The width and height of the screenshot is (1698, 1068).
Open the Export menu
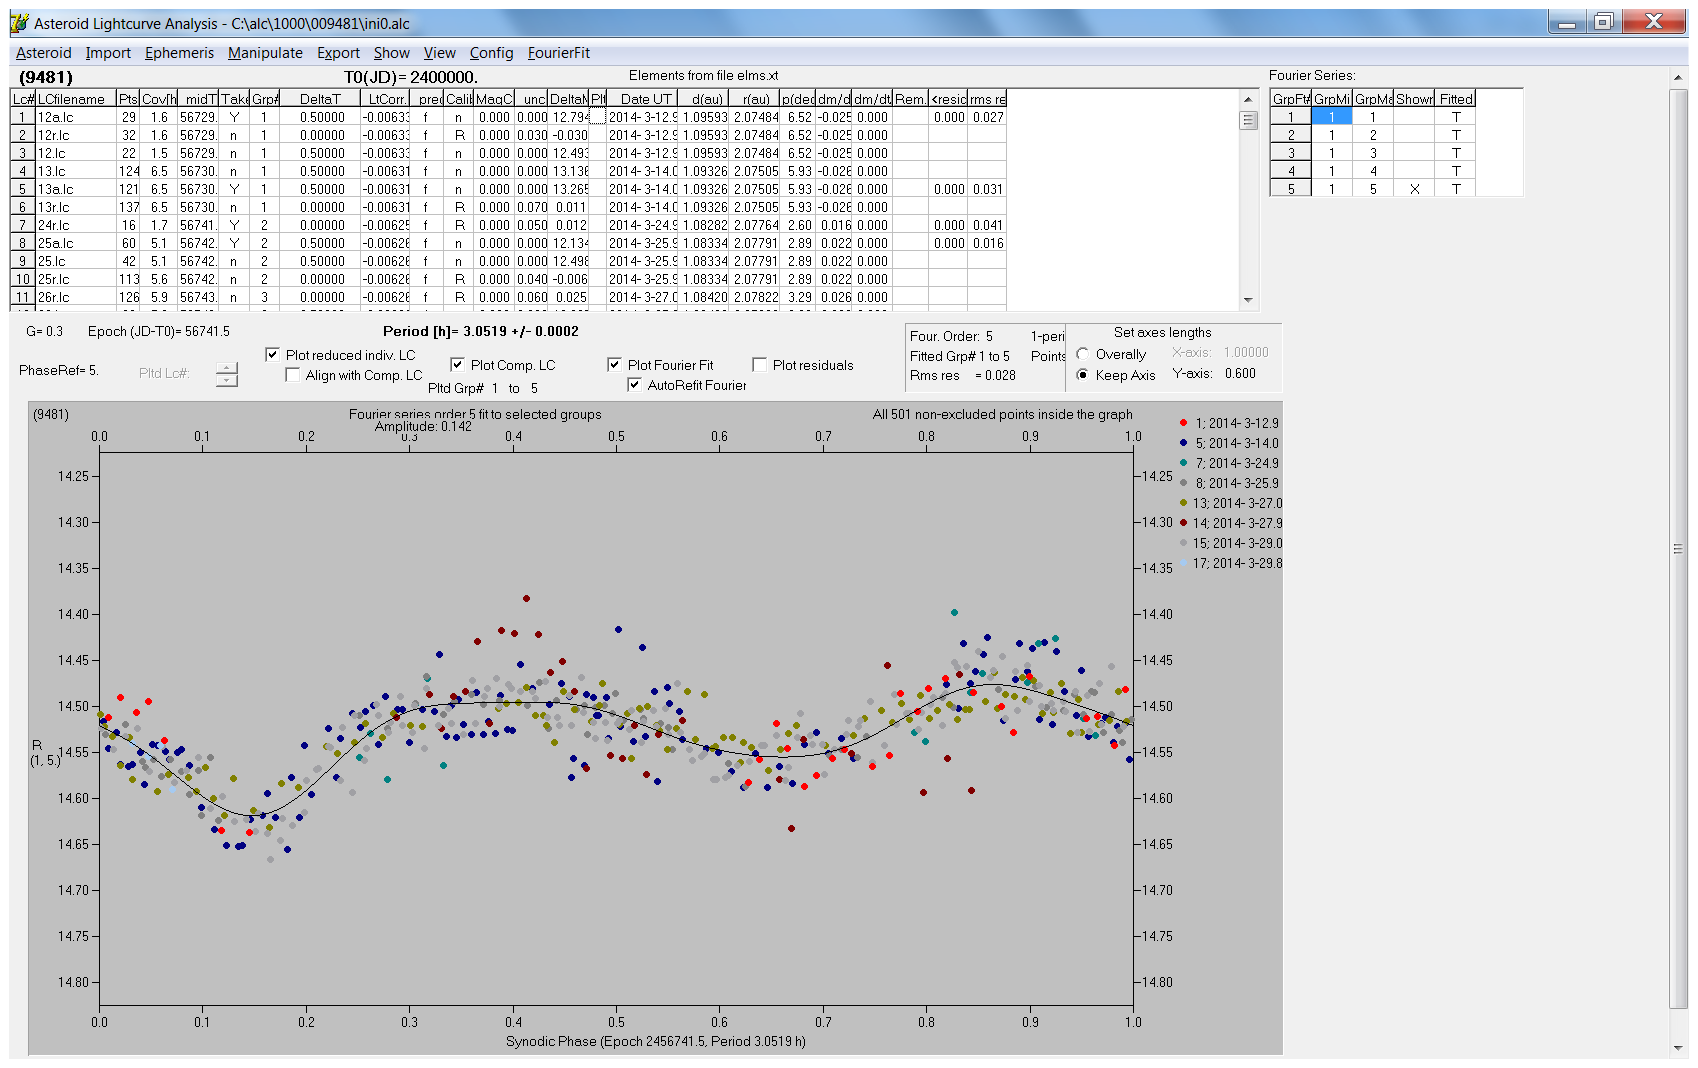pos(338,53)
